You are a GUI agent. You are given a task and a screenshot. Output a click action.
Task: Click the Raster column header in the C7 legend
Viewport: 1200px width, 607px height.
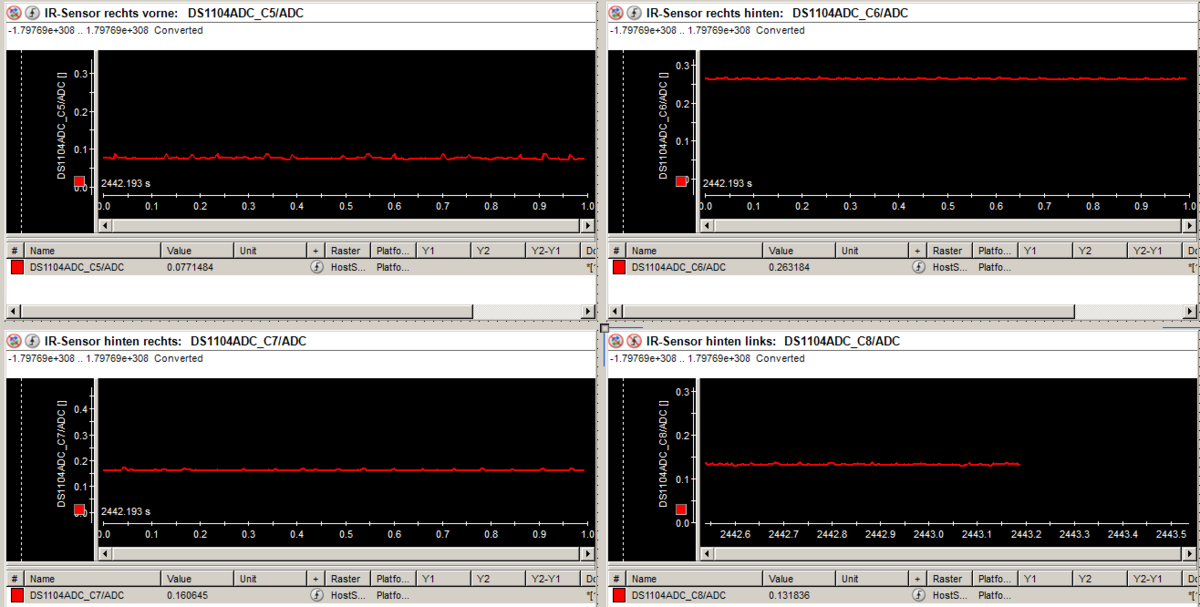[x=346, y=578]
